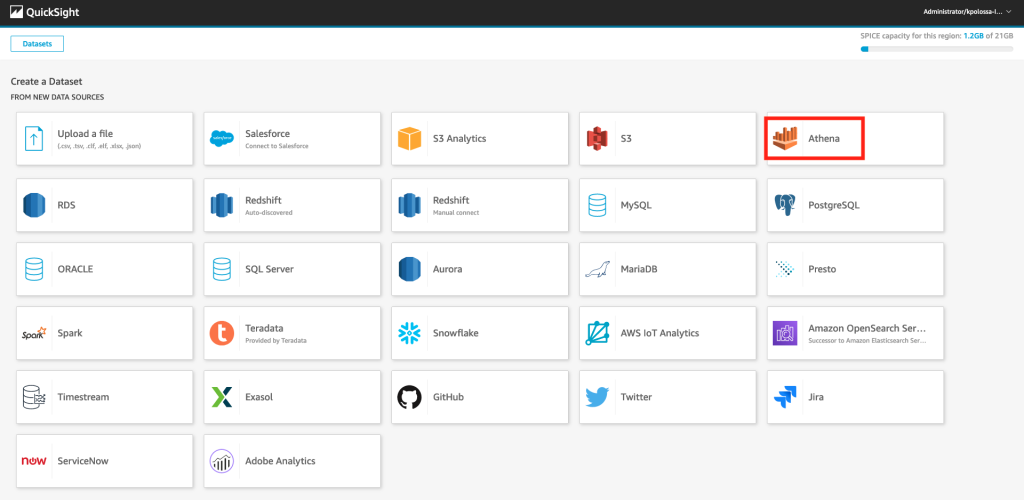This screenshot has height=500, width=1024.
Task: Choose the Timestream icon
Action: click(x=34, y=397)
